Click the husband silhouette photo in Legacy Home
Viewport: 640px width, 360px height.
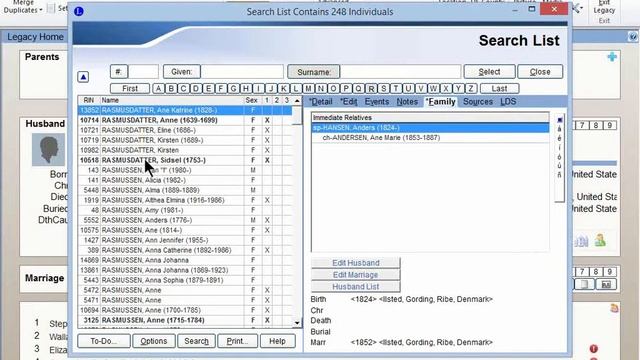pos(49,149)
